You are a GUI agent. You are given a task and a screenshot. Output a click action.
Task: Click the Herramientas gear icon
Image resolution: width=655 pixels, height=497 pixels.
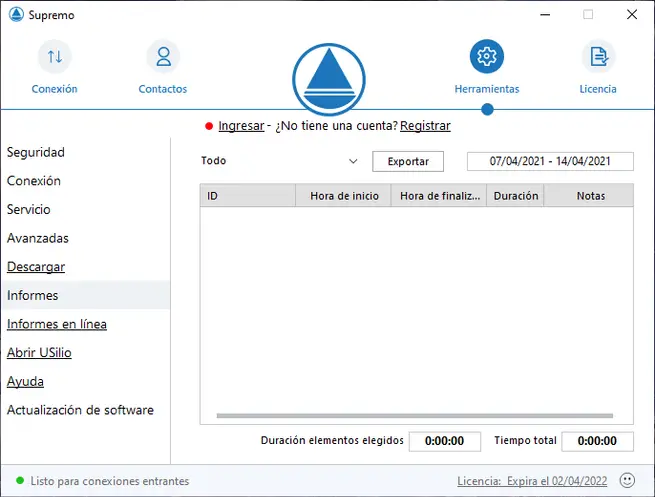point(487,57)
